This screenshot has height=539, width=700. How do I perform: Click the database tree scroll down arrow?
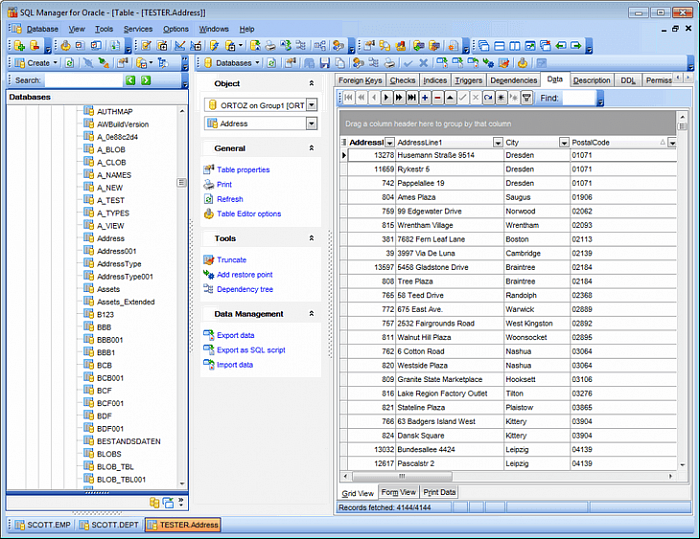(x=182, y=483)
